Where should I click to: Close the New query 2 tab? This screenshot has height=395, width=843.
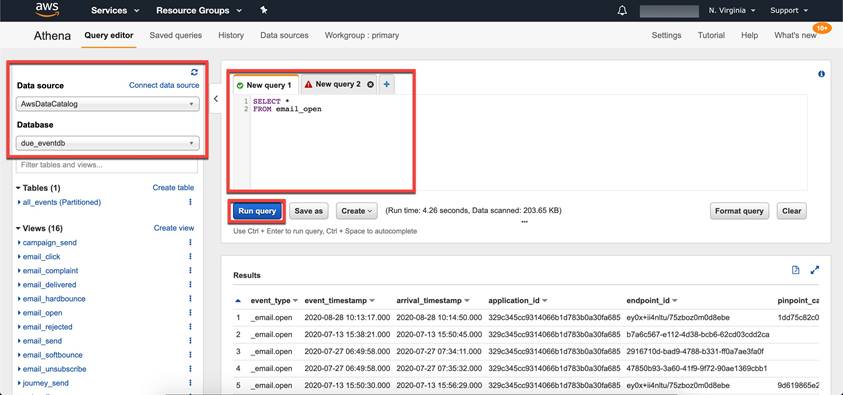tap(370, 84)
